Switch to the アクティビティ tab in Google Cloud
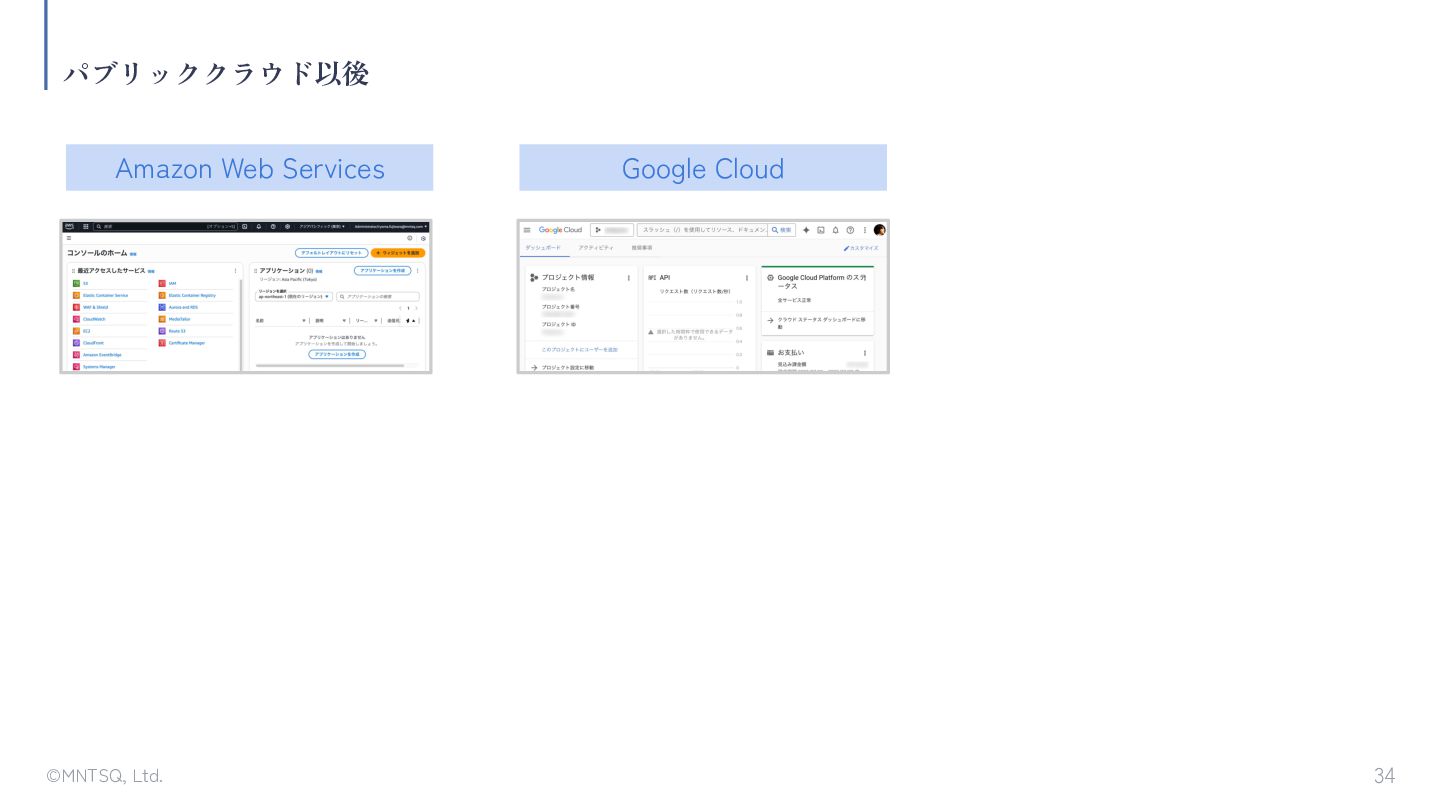1440x810 pixels. [x=596, y=247]
